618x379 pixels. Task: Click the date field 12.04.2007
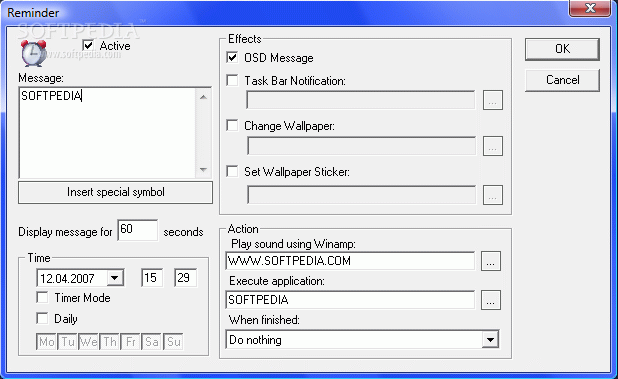71,278
